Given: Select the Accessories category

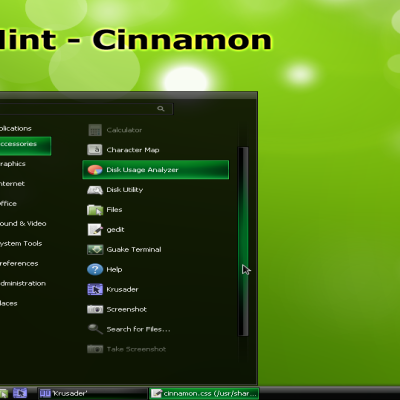Looking at the screenshot, I should [25, 146].
